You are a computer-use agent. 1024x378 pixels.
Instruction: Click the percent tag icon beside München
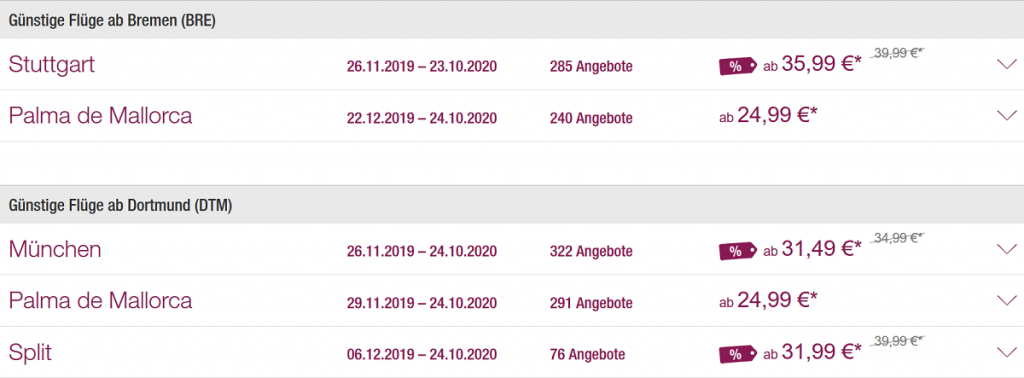[x=738, y=251]
